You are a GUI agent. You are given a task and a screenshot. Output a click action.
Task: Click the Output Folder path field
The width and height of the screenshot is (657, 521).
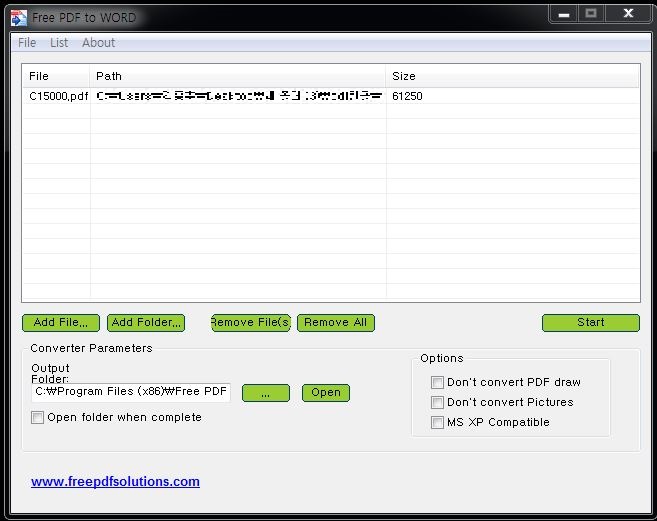click(x=131, y=392)
